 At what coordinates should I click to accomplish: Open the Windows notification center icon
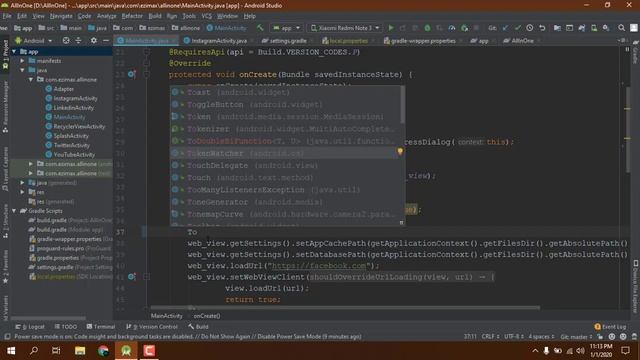[625, 351]
